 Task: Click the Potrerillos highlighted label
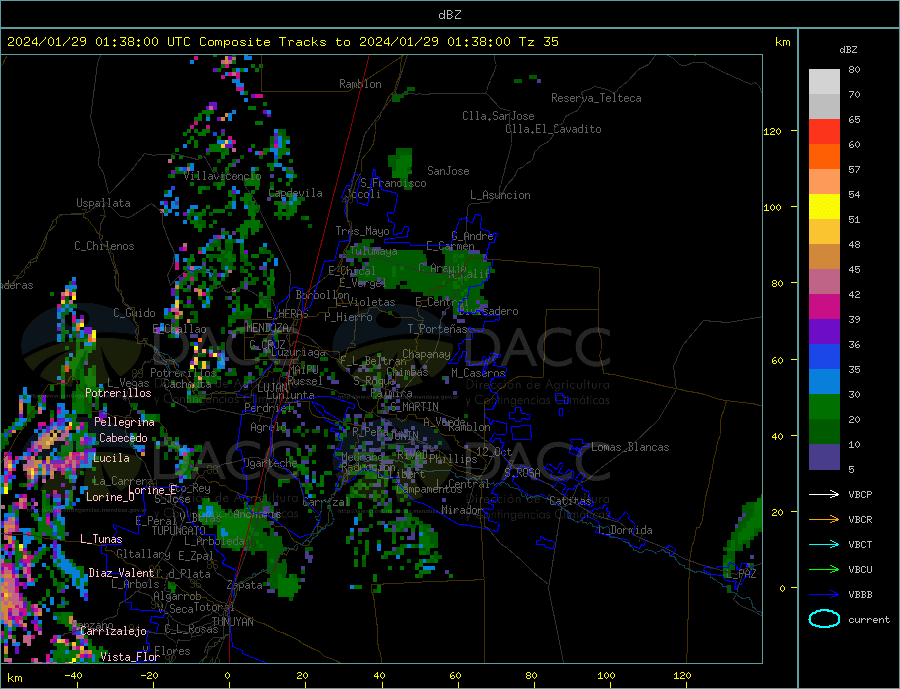(118, 393)
